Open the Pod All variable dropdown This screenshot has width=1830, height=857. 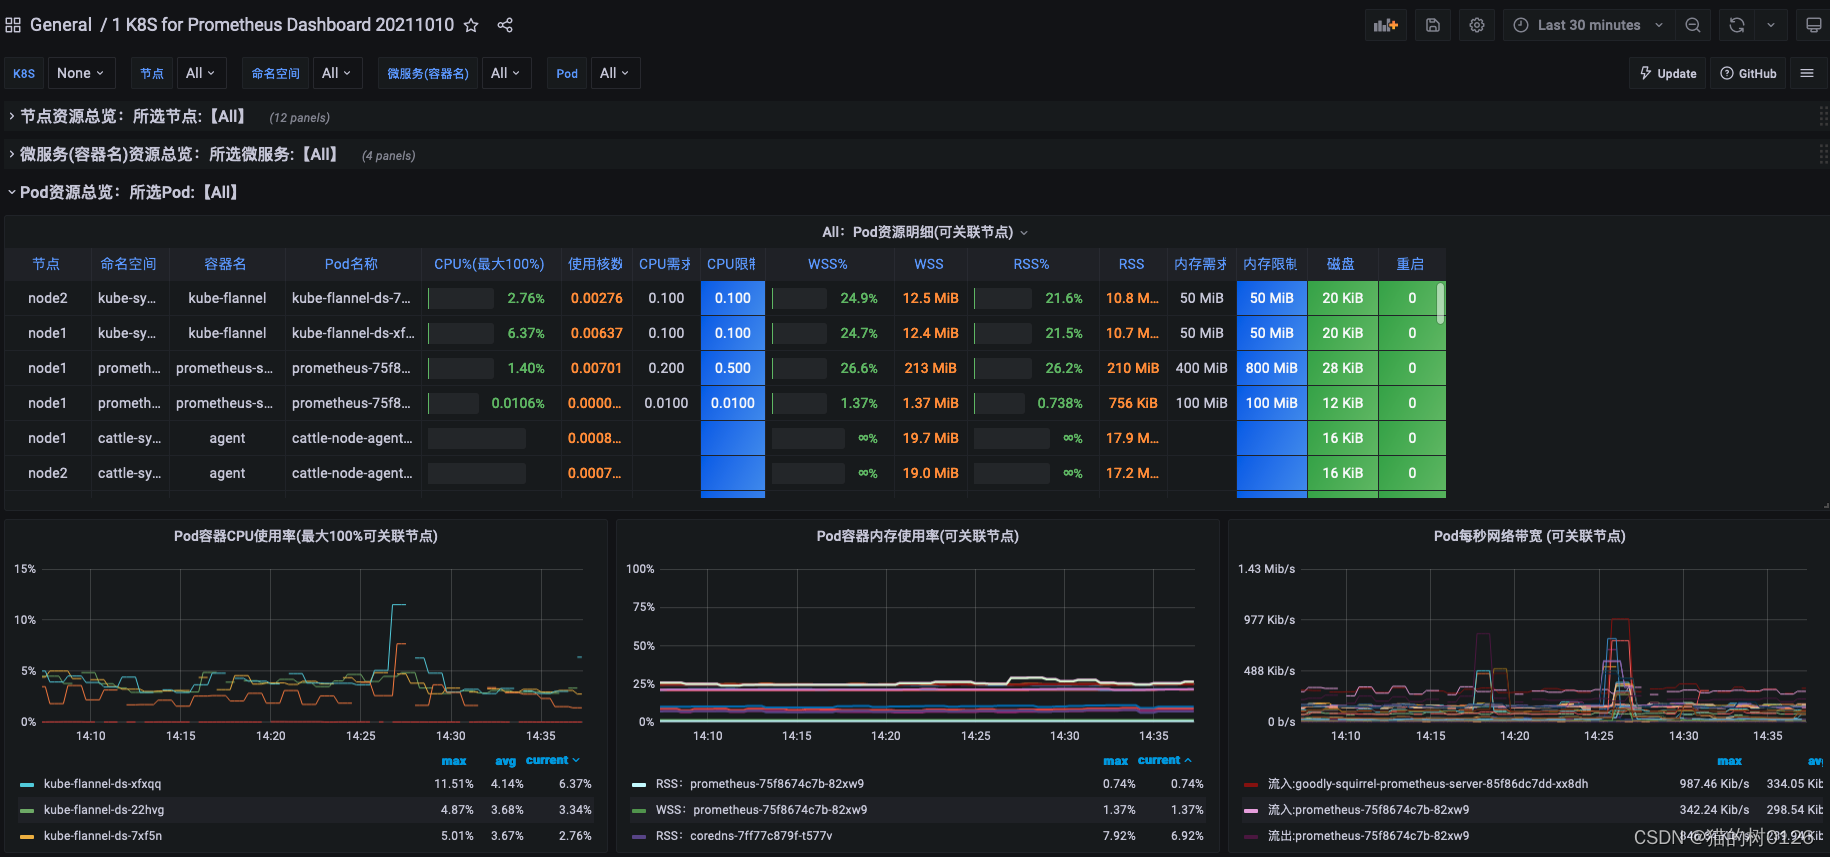coord(614,73)
